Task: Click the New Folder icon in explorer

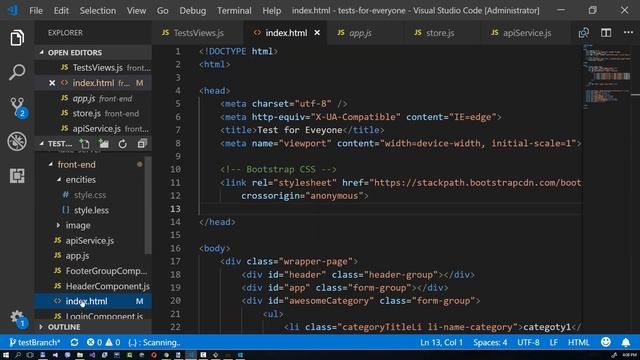Action: (x=104, y=144)
